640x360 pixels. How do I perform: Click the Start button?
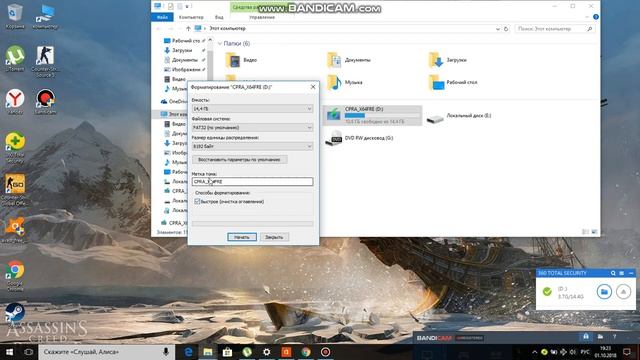(x=9, y=352)
